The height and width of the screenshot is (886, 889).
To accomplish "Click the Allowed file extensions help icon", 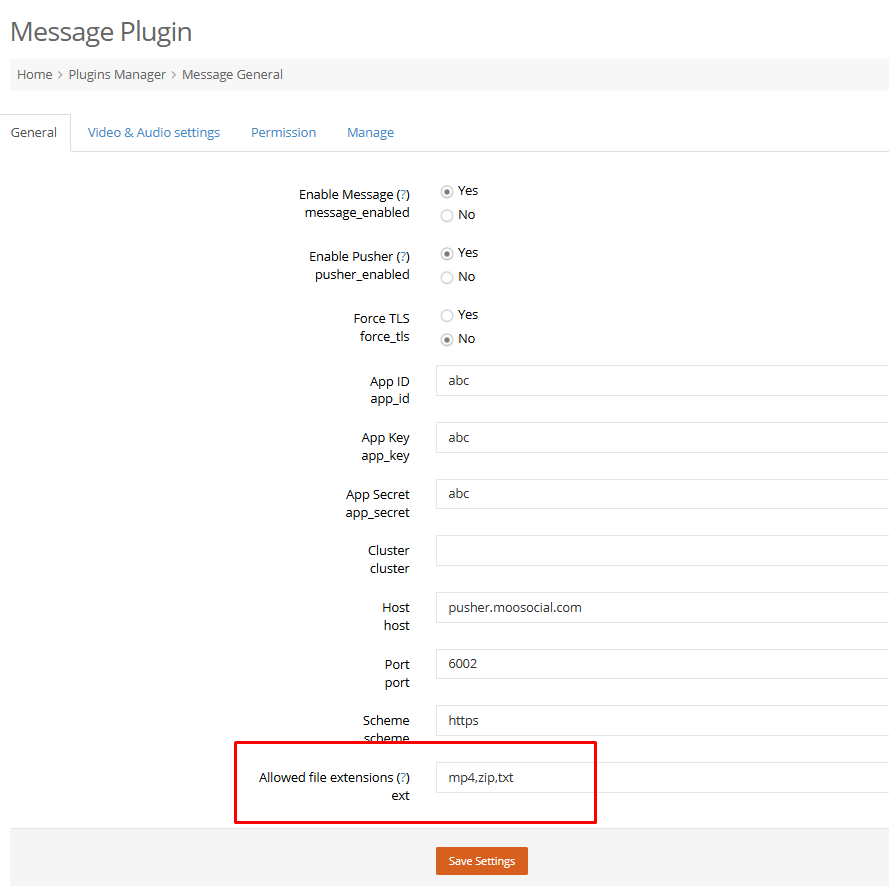I will pos(403,778).
